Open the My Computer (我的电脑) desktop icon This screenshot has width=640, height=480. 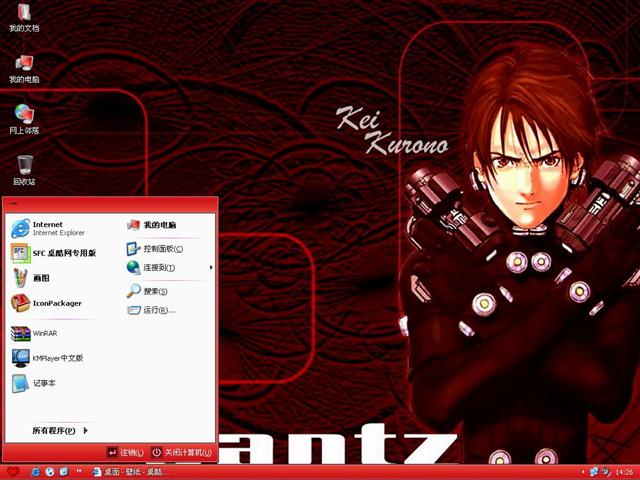[23, 67]
